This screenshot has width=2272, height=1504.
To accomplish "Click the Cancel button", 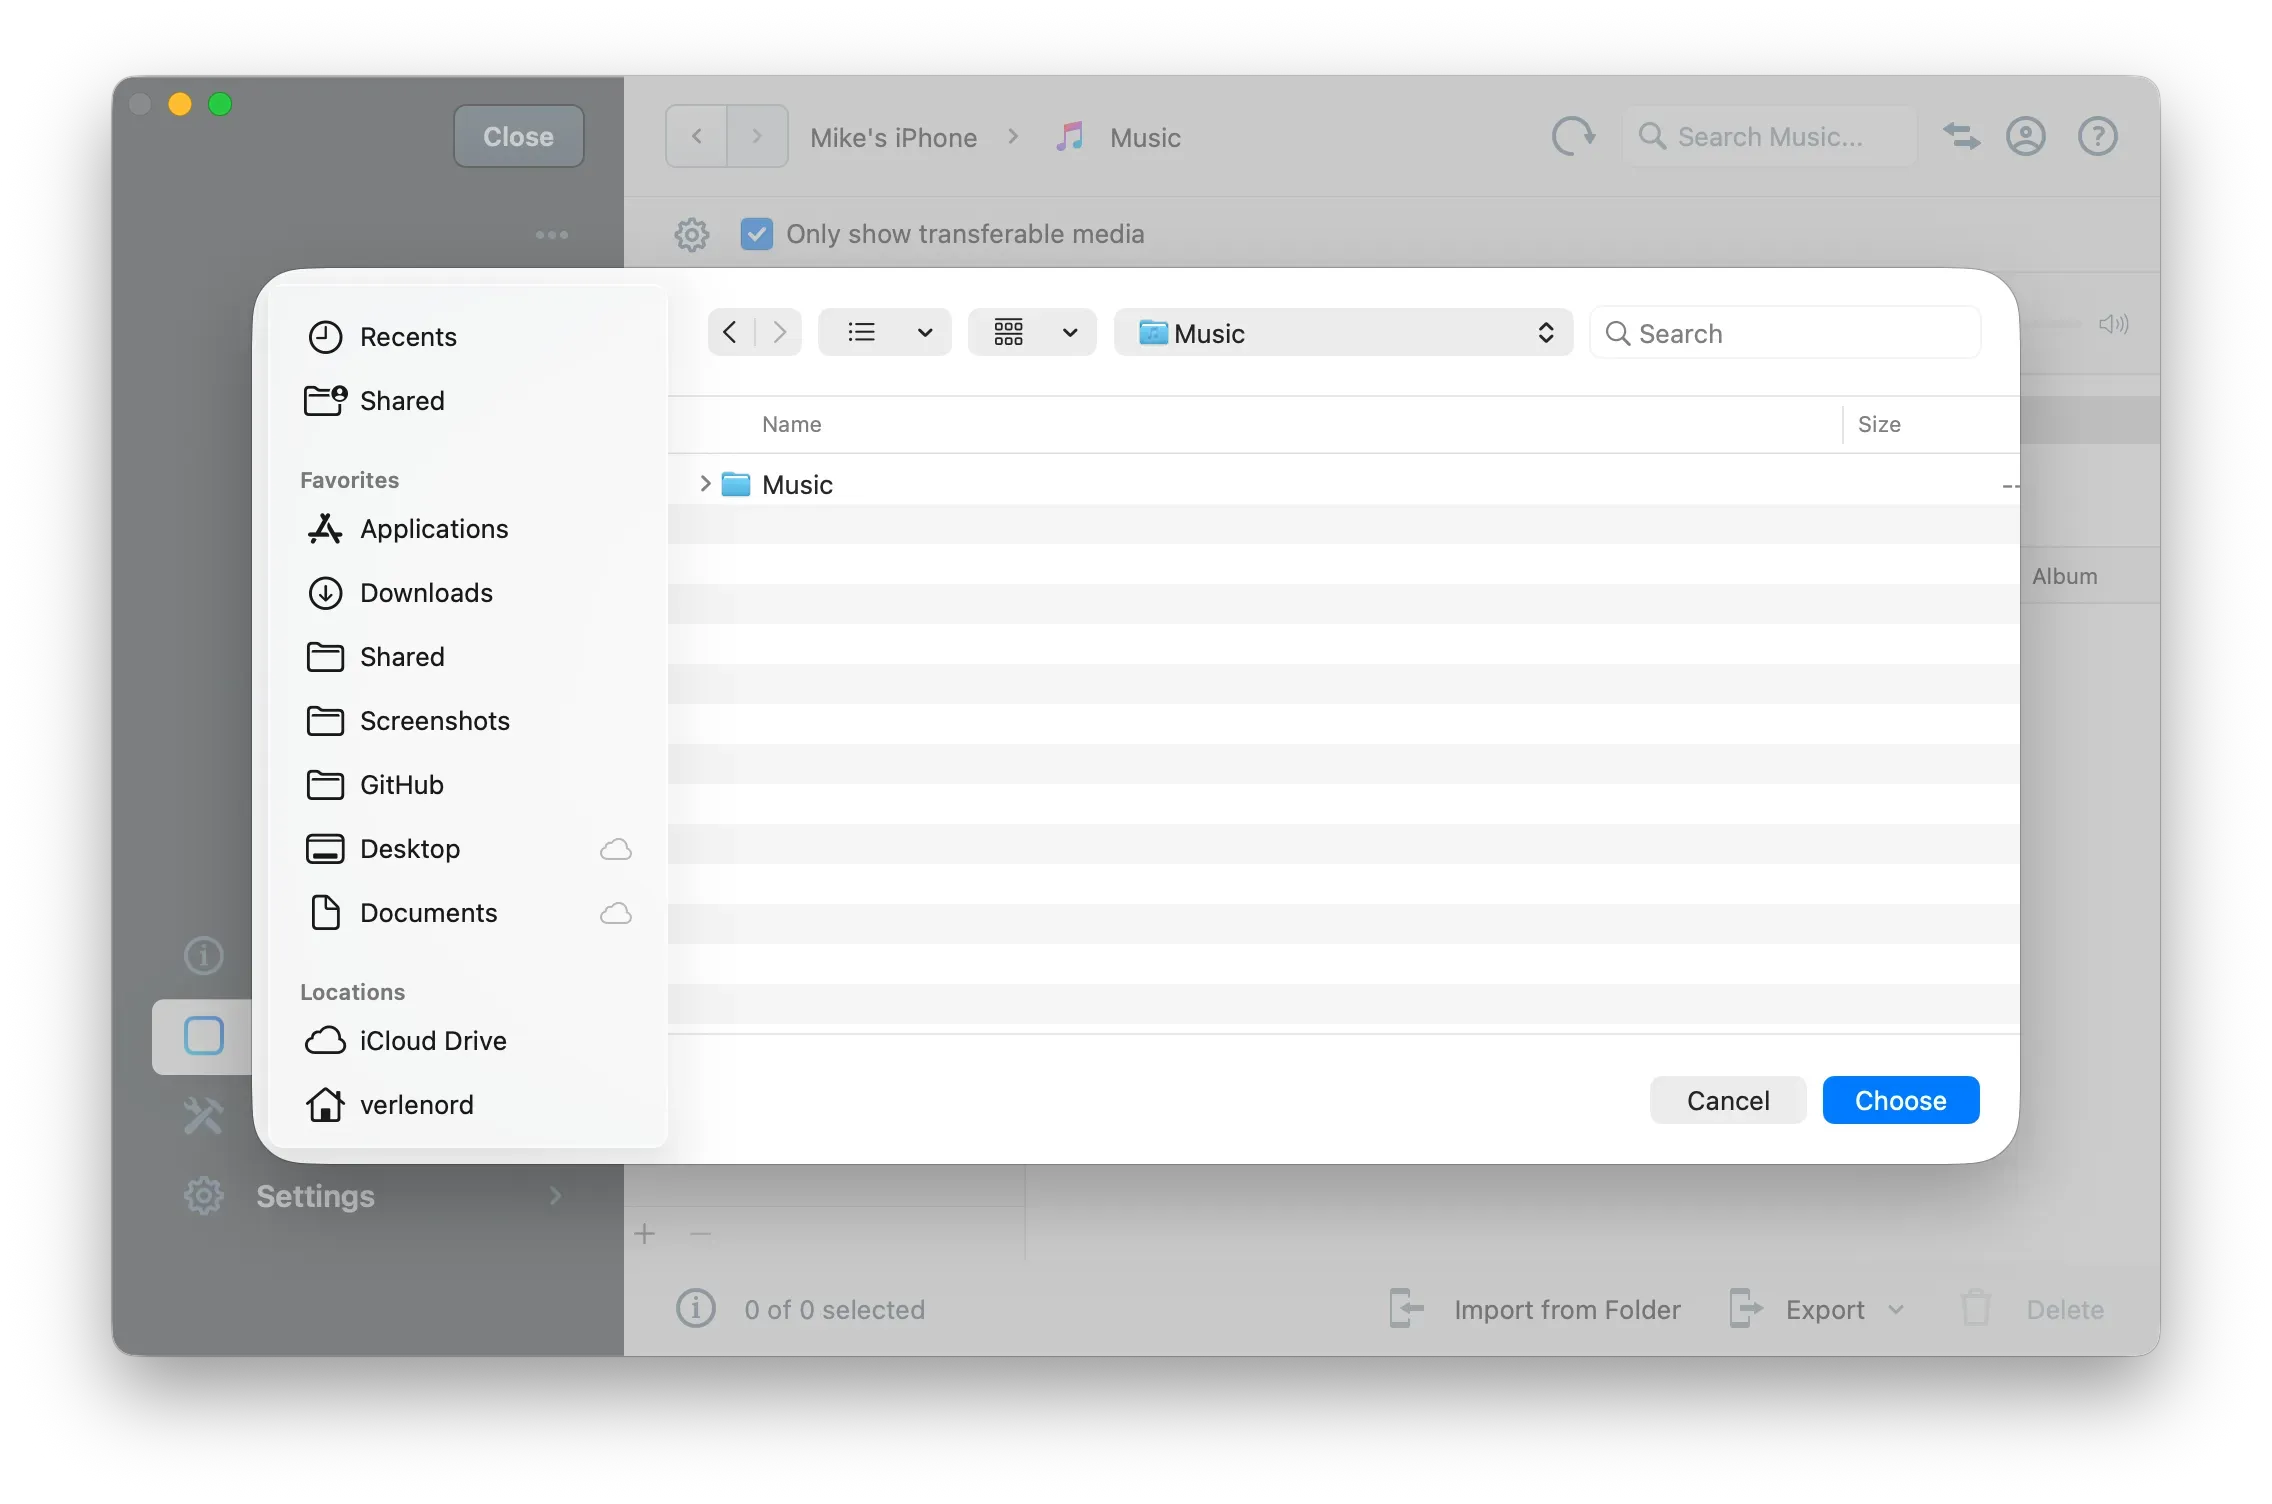I will [1727, 1099].
